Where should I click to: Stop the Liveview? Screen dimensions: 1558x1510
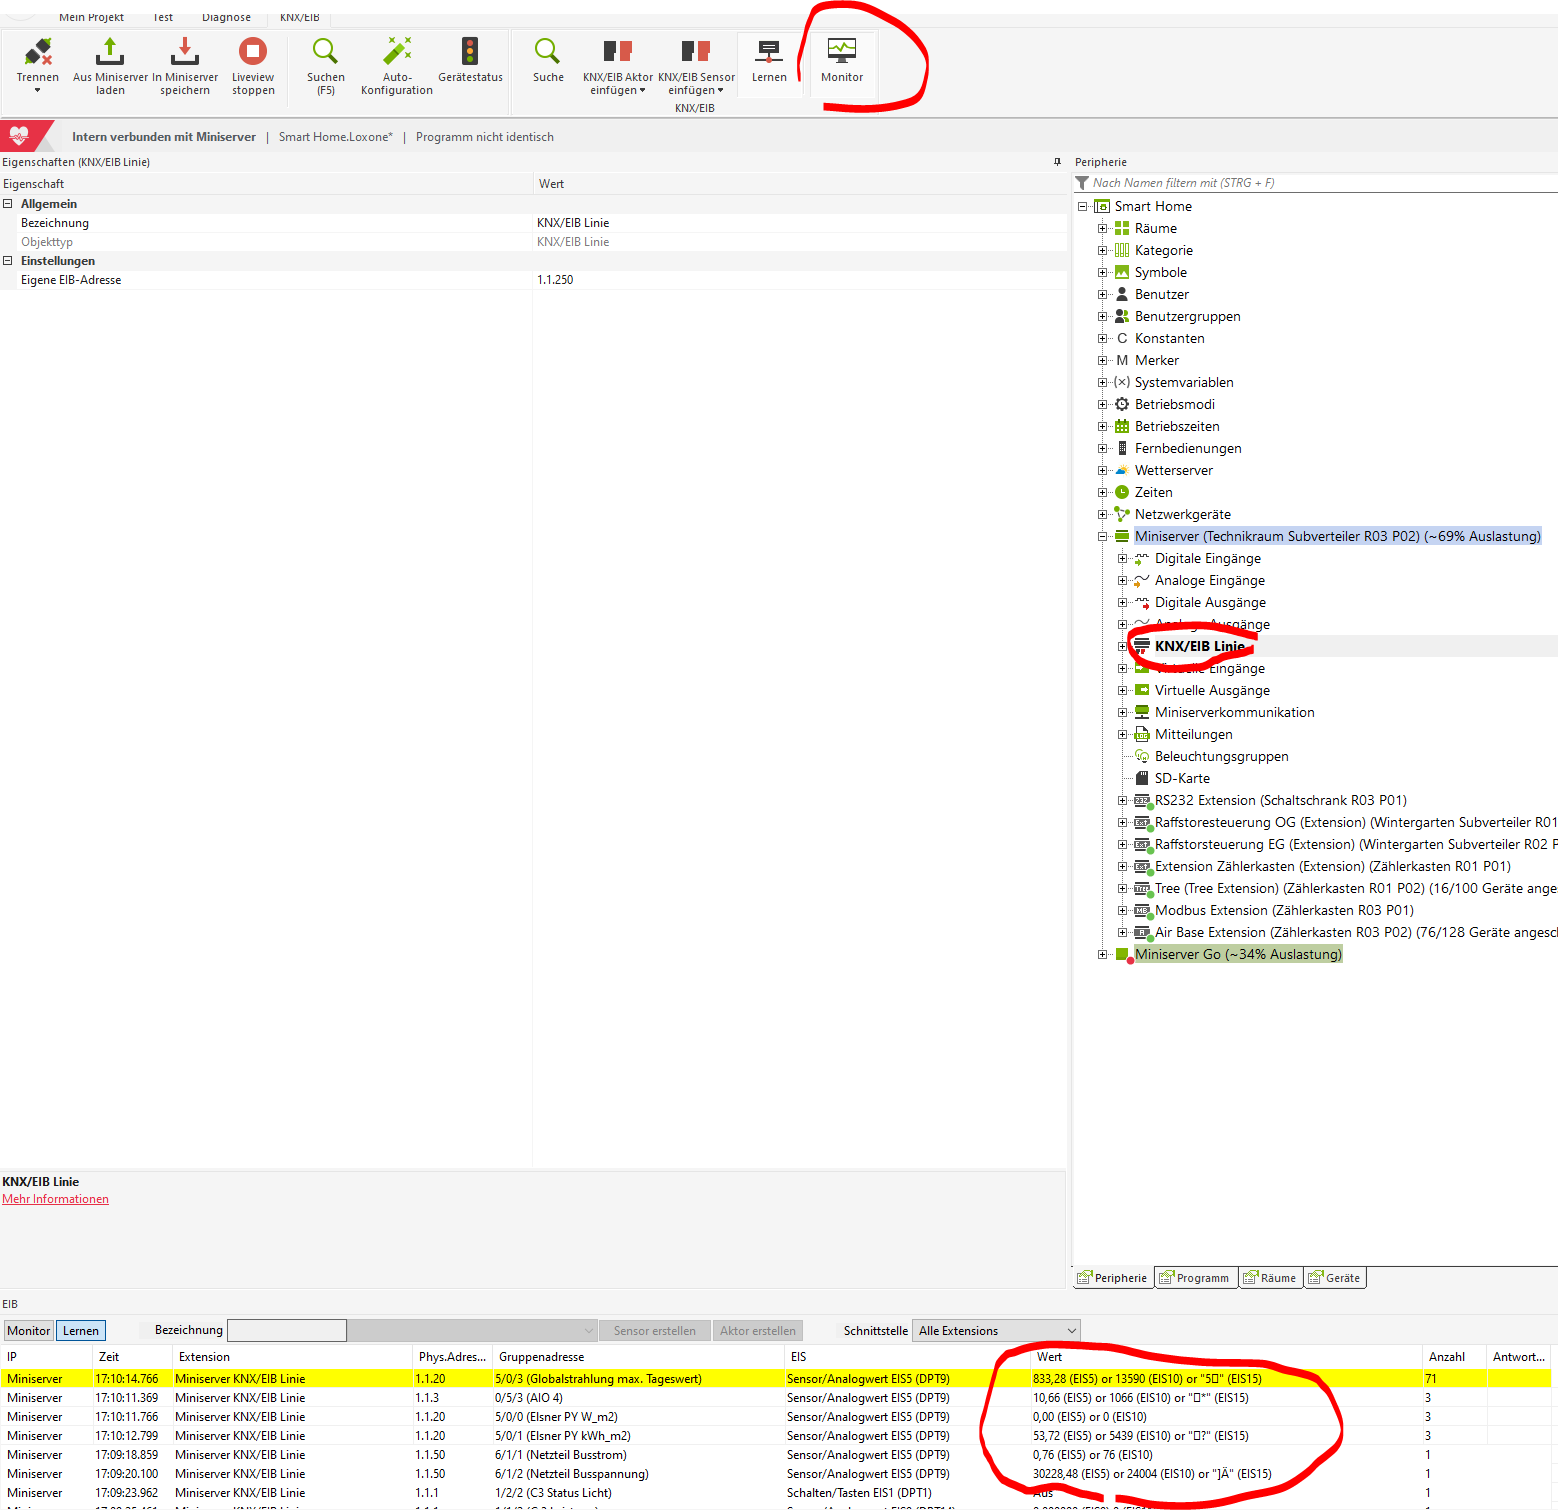[x=253, y=66]
